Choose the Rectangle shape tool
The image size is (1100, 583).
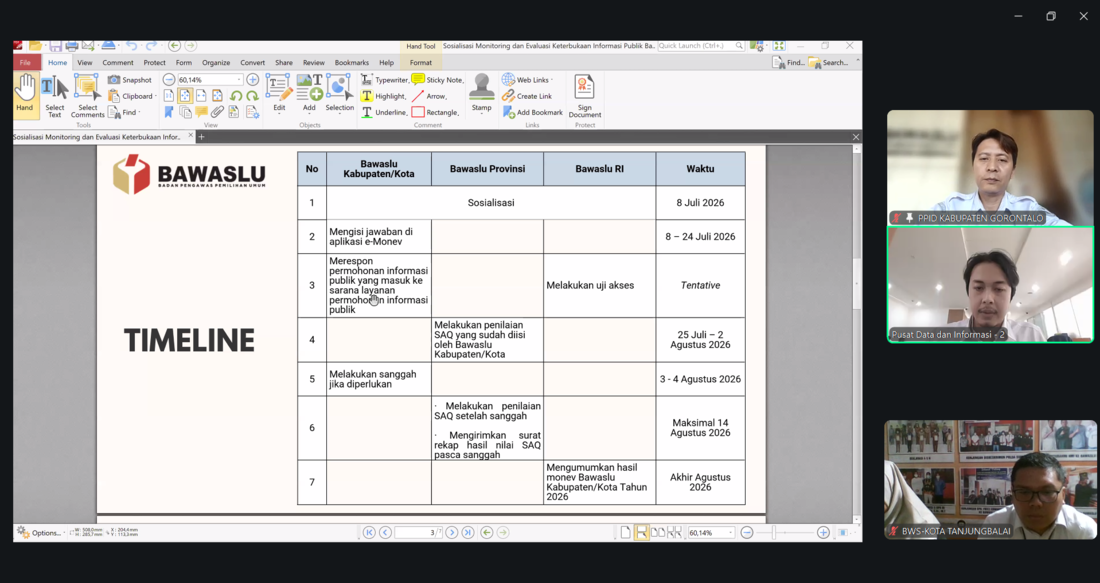[x=436, y=112]
